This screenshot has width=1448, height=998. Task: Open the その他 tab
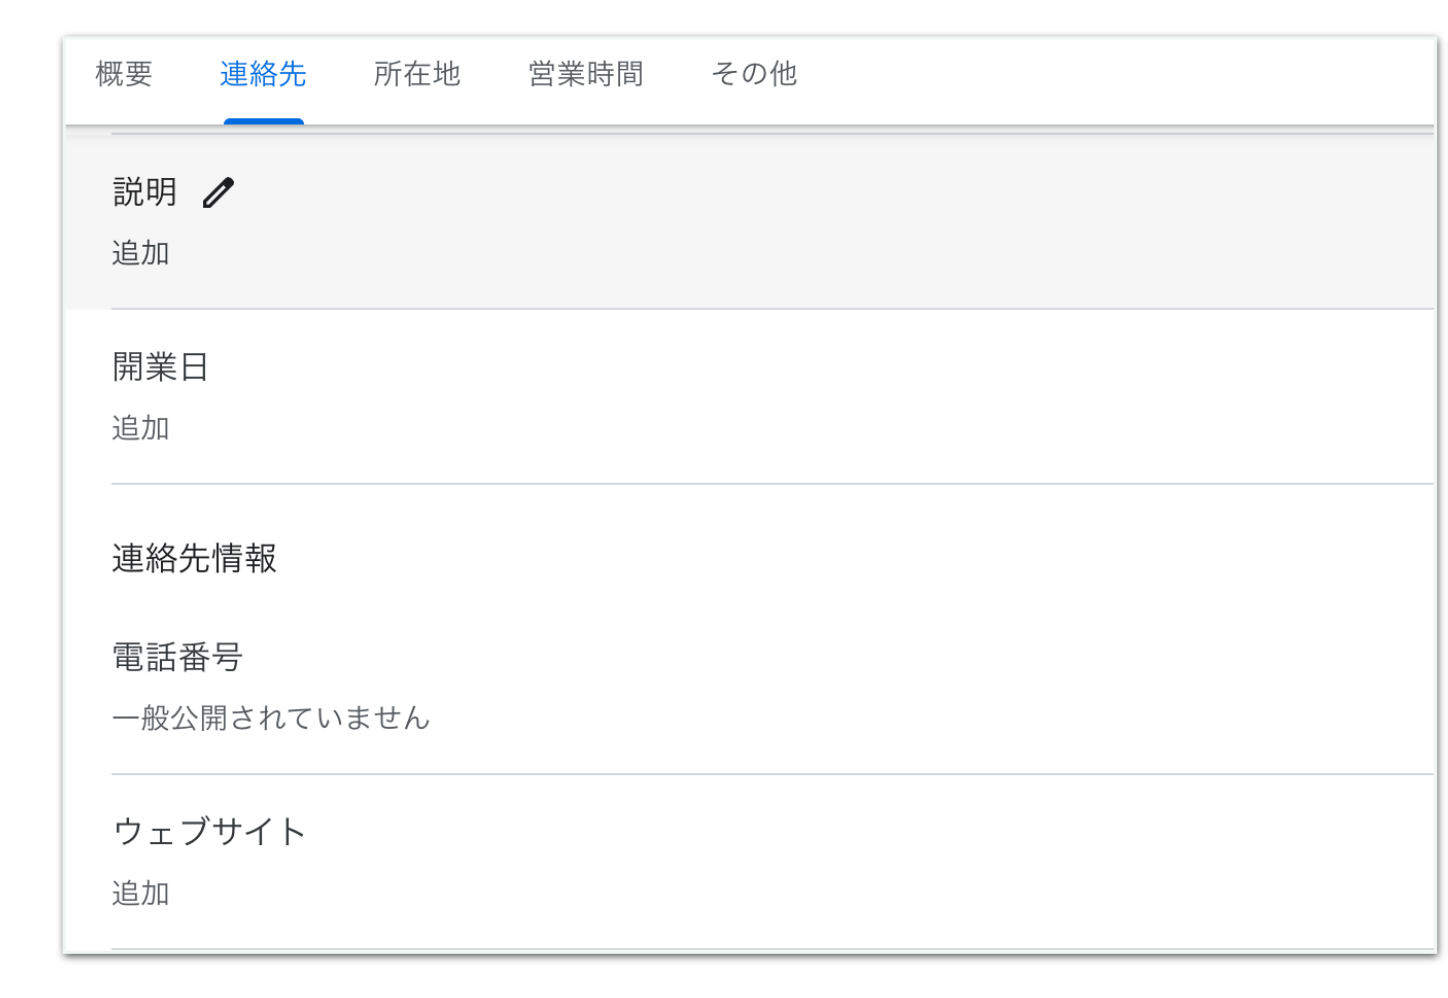(x=754, y=74)
